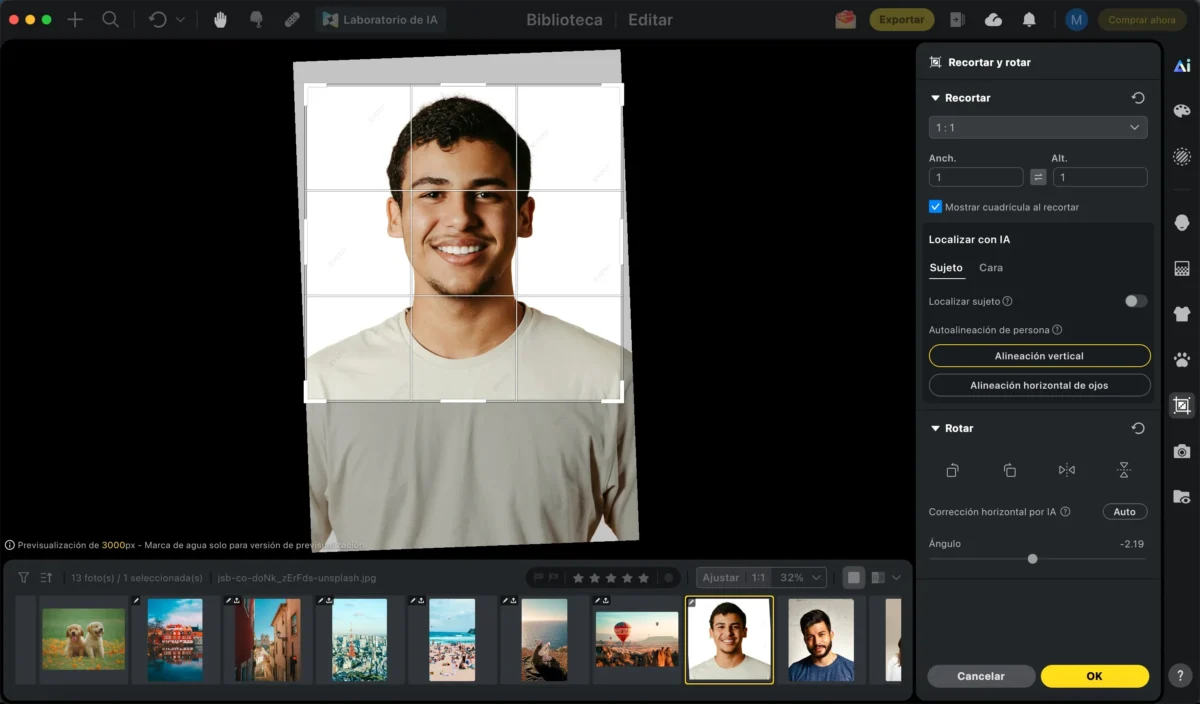This screenshot has width=1200, height=704.
Task: Select the paw pet retouch icon
Action: [x=1182, y=359]
